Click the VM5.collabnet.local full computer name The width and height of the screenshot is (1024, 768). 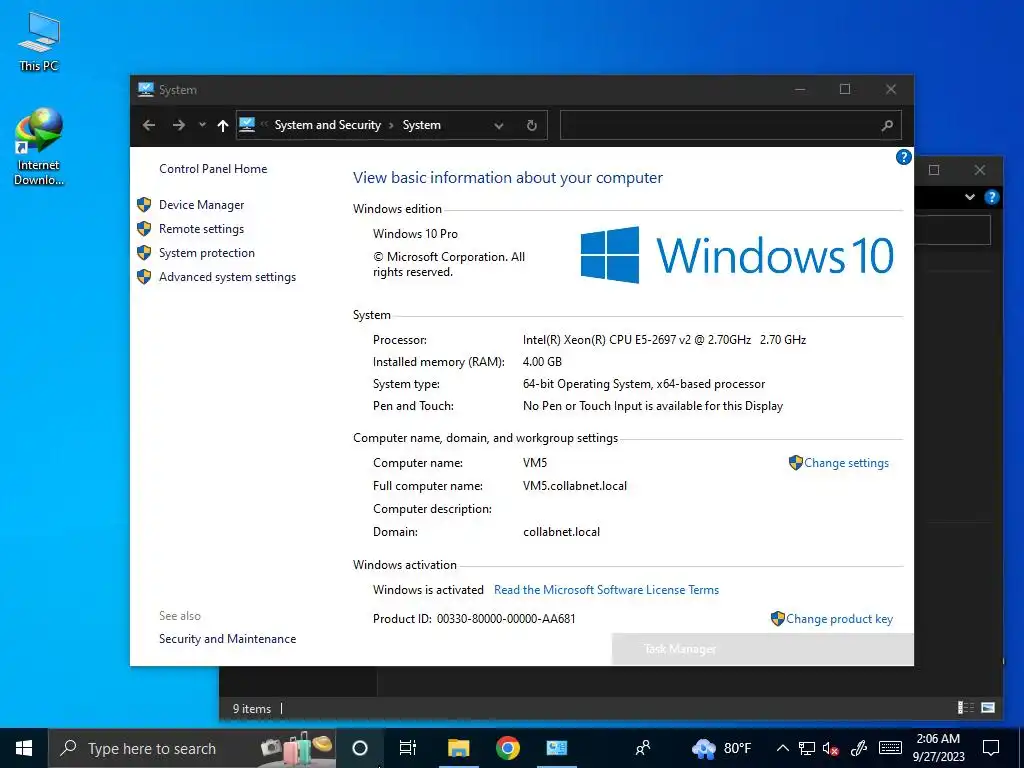(575, 486)
